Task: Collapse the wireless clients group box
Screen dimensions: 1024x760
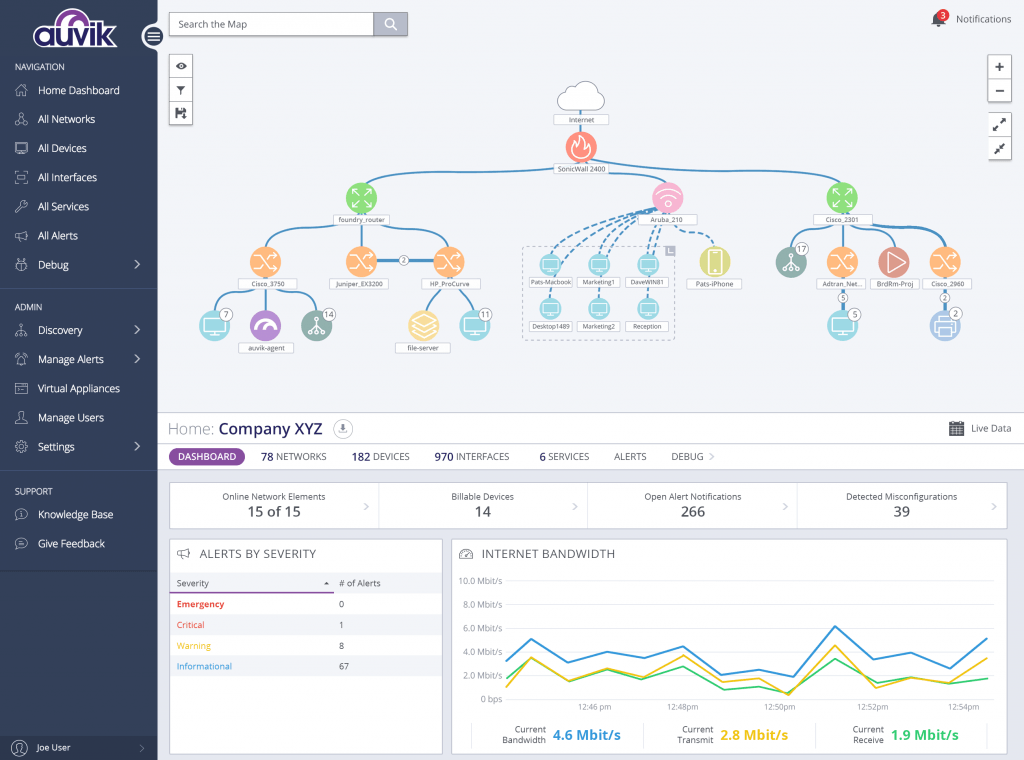Action: 670,251
